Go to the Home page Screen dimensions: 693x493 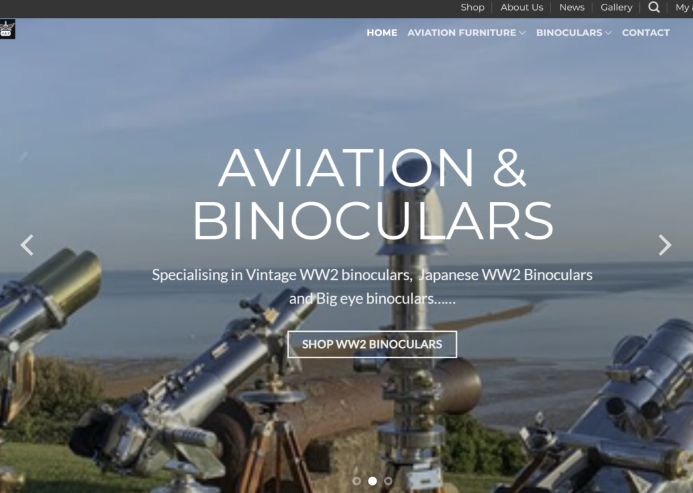[382, 33]
